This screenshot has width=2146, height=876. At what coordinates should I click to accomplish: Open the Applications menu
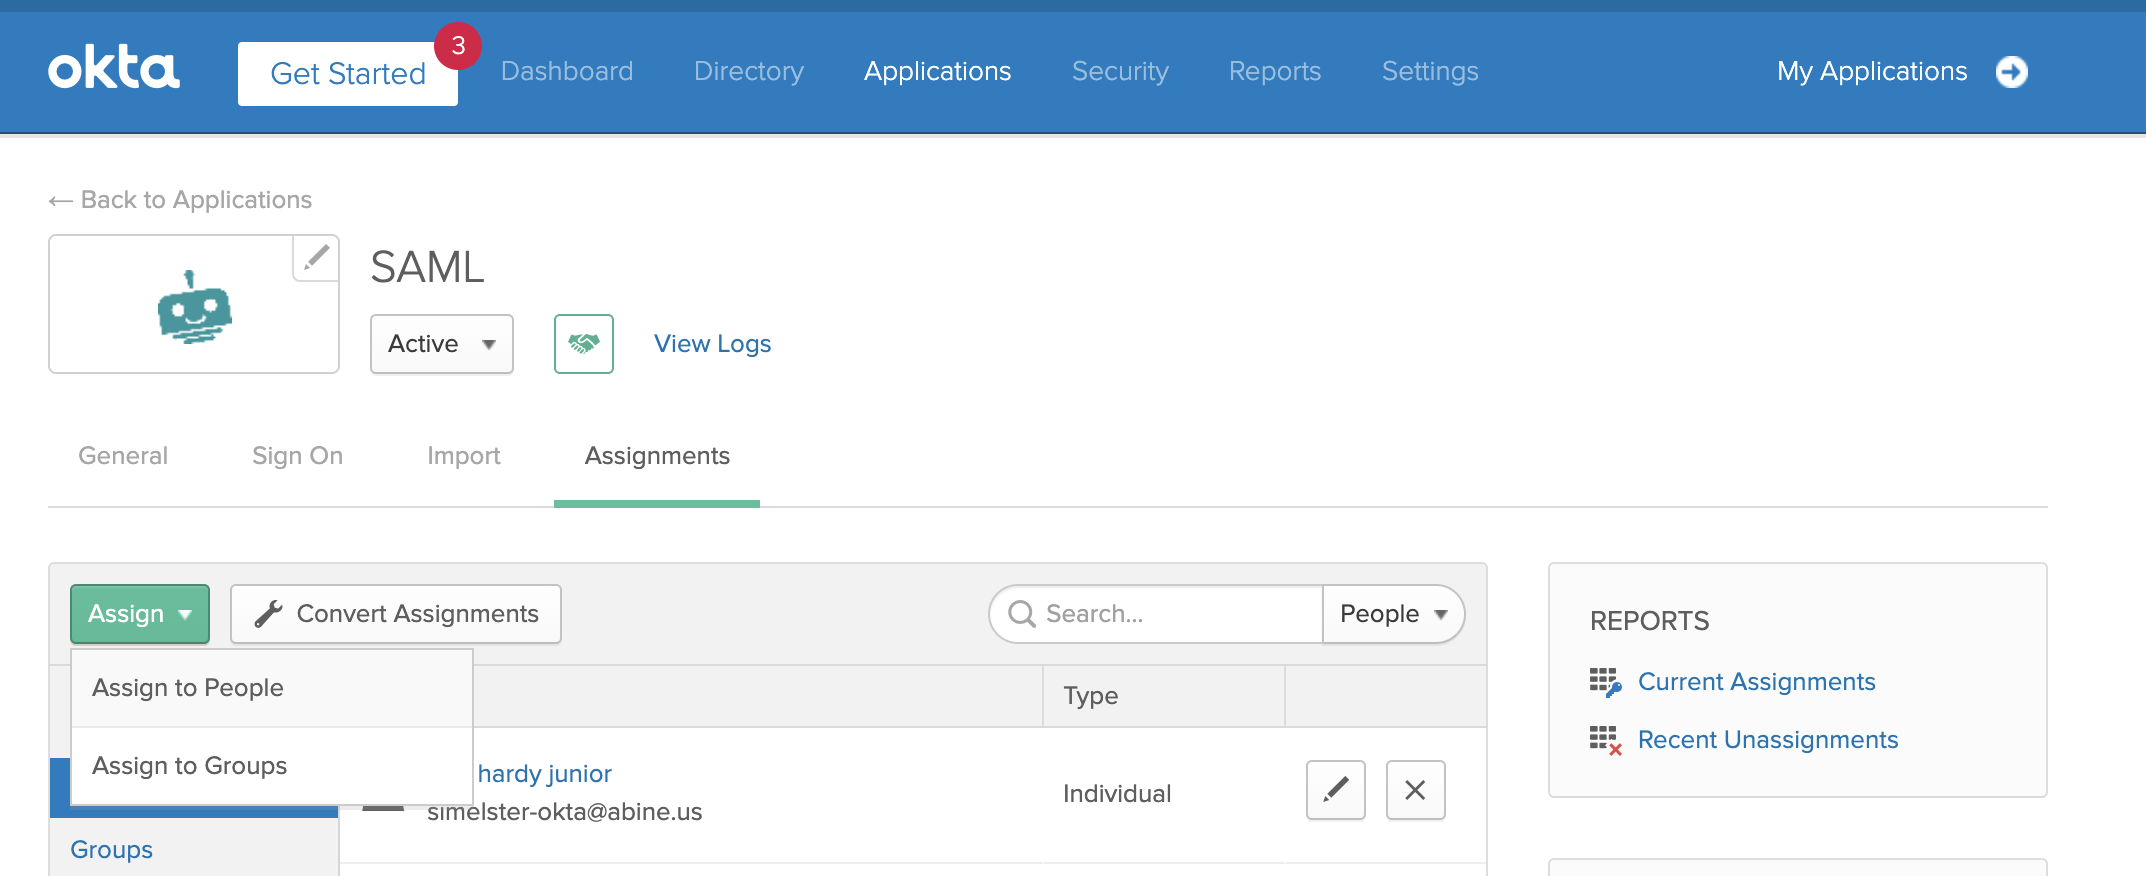[x=938, y=71]
